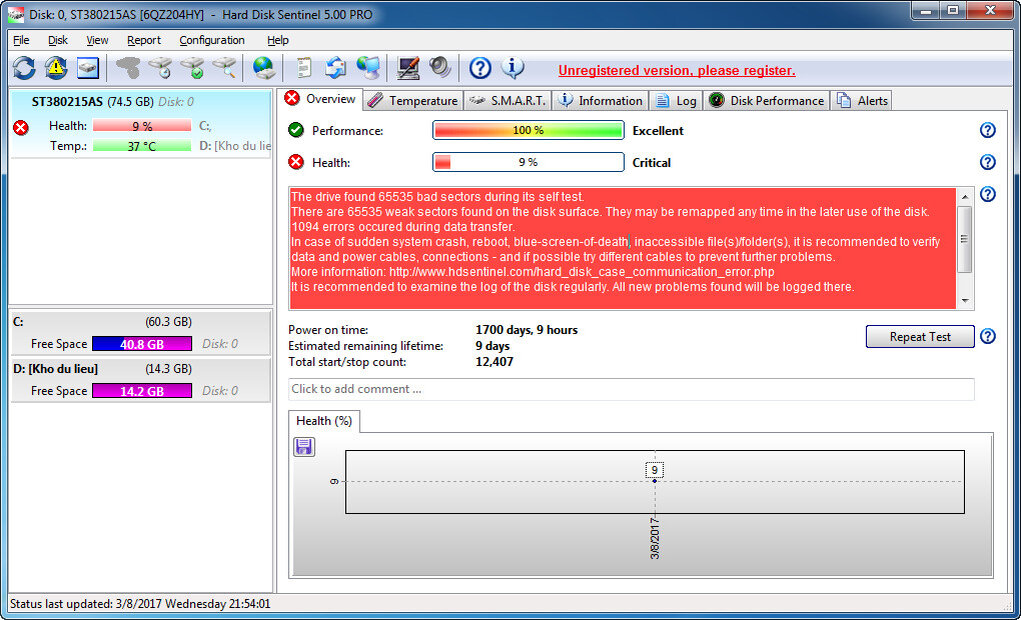Click the Repeat Test button
The height and width of the screenshot is (620, 1021).
coord(920,337)
